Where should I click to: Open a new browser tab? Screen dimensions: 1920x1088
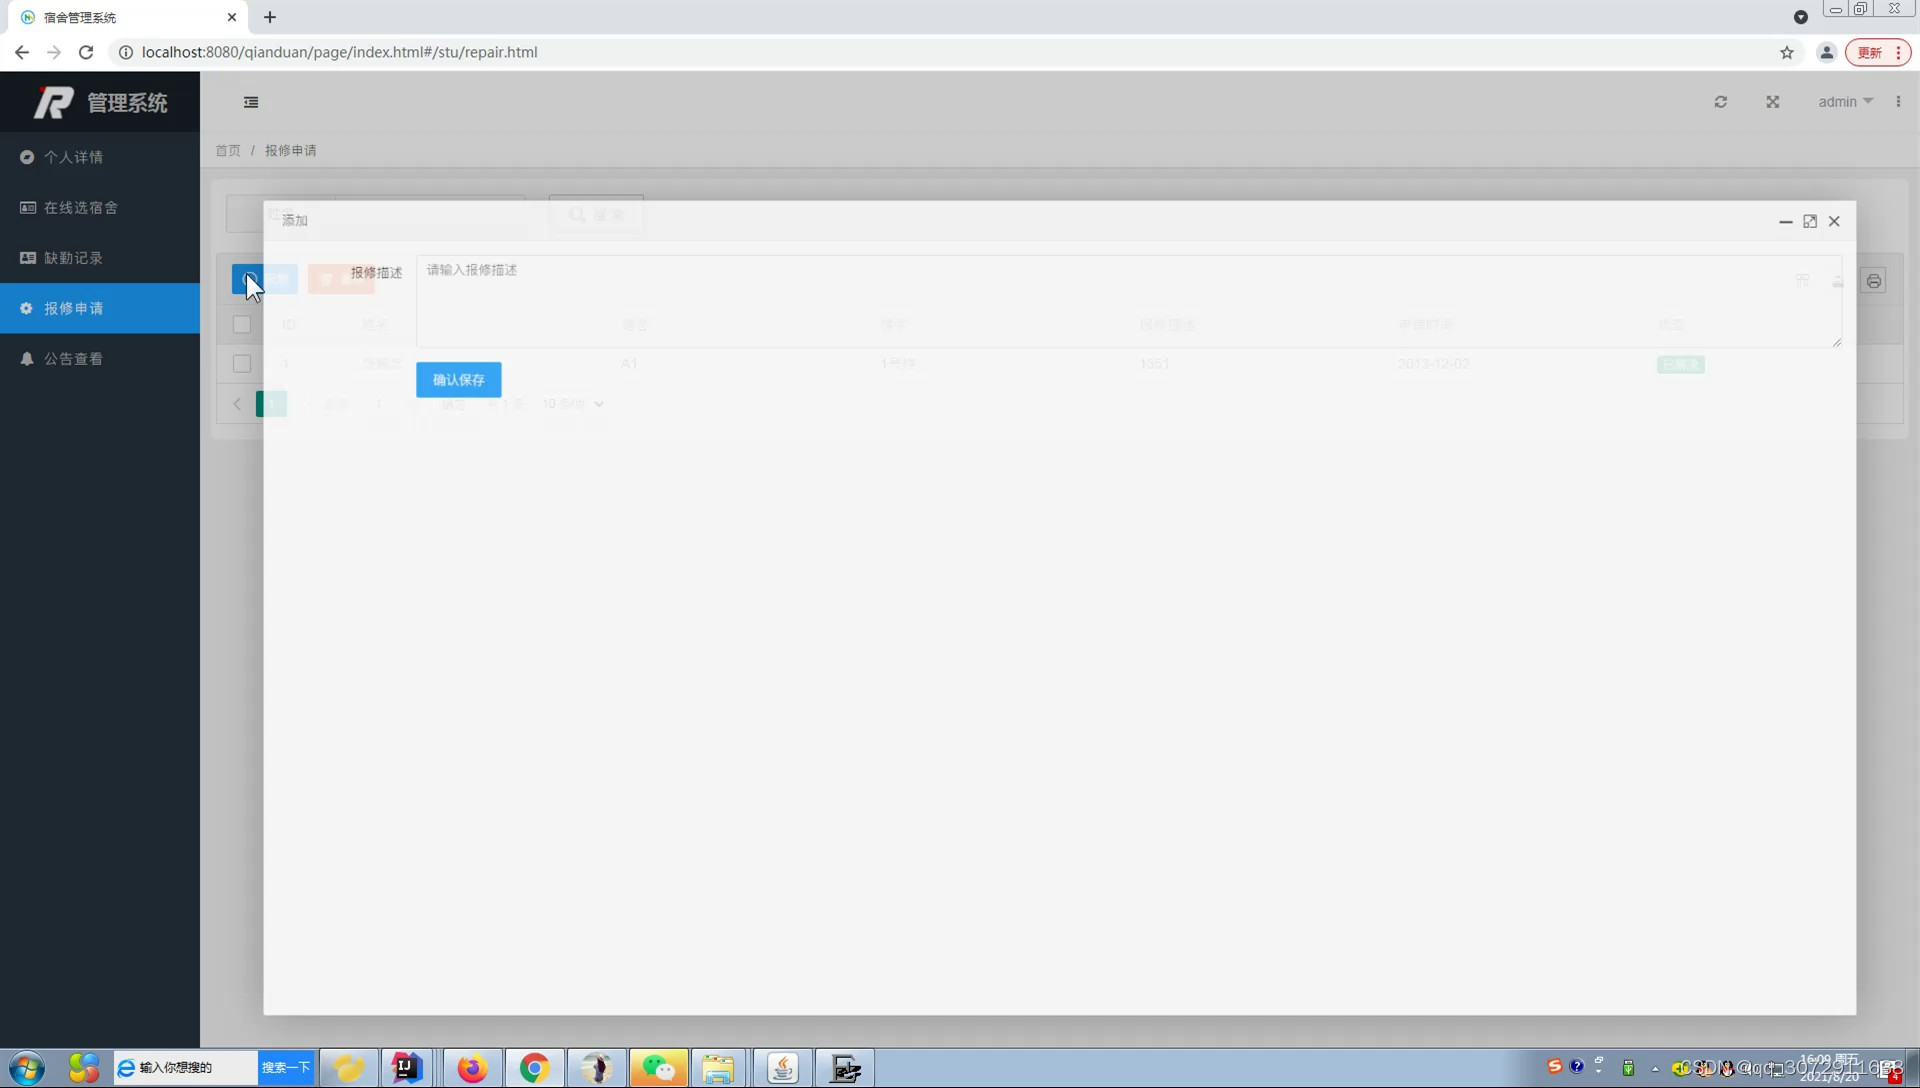[x=270, y=17]
